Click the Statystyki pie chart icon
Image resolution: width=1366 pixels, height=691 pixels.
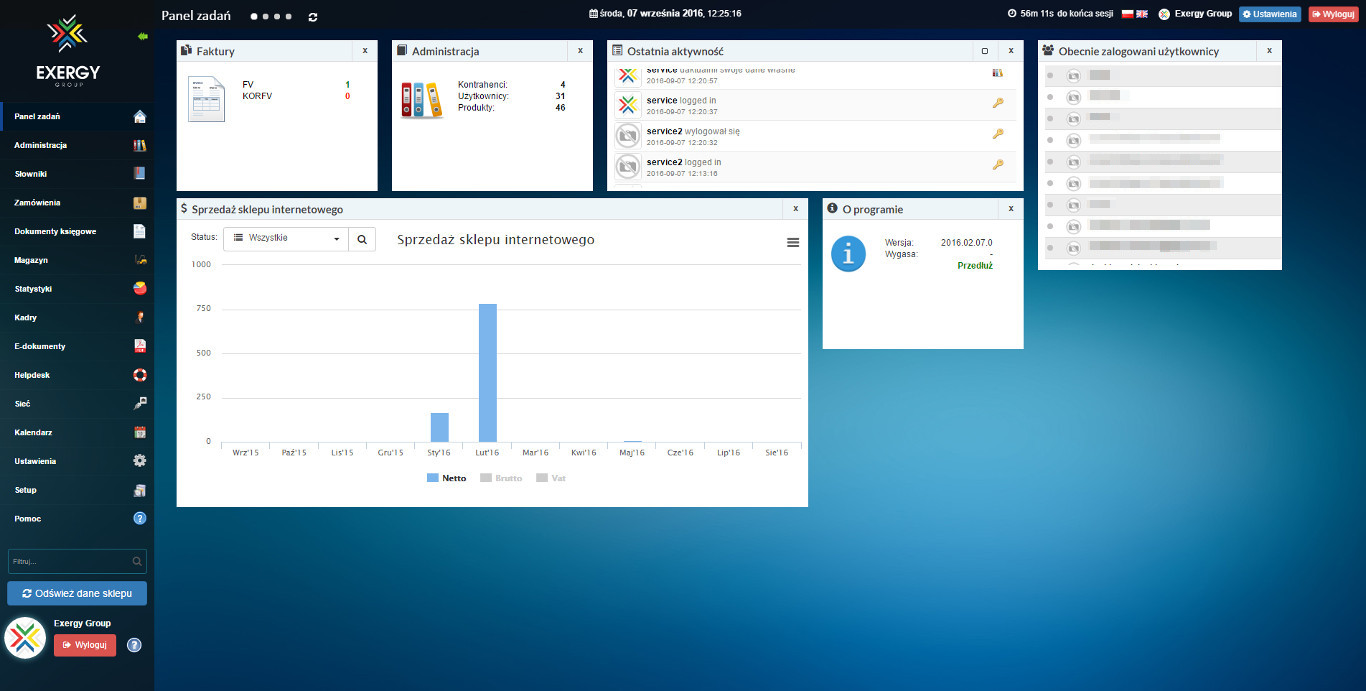pos(140,289)
